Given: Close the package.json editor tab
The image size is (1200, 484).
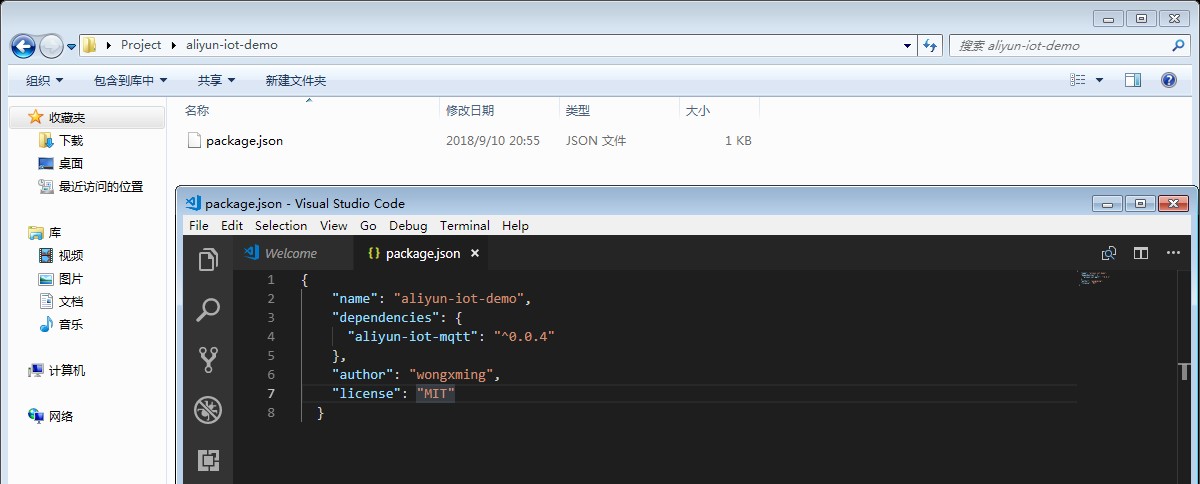Looking at the screenshot, I should point(475,253).
